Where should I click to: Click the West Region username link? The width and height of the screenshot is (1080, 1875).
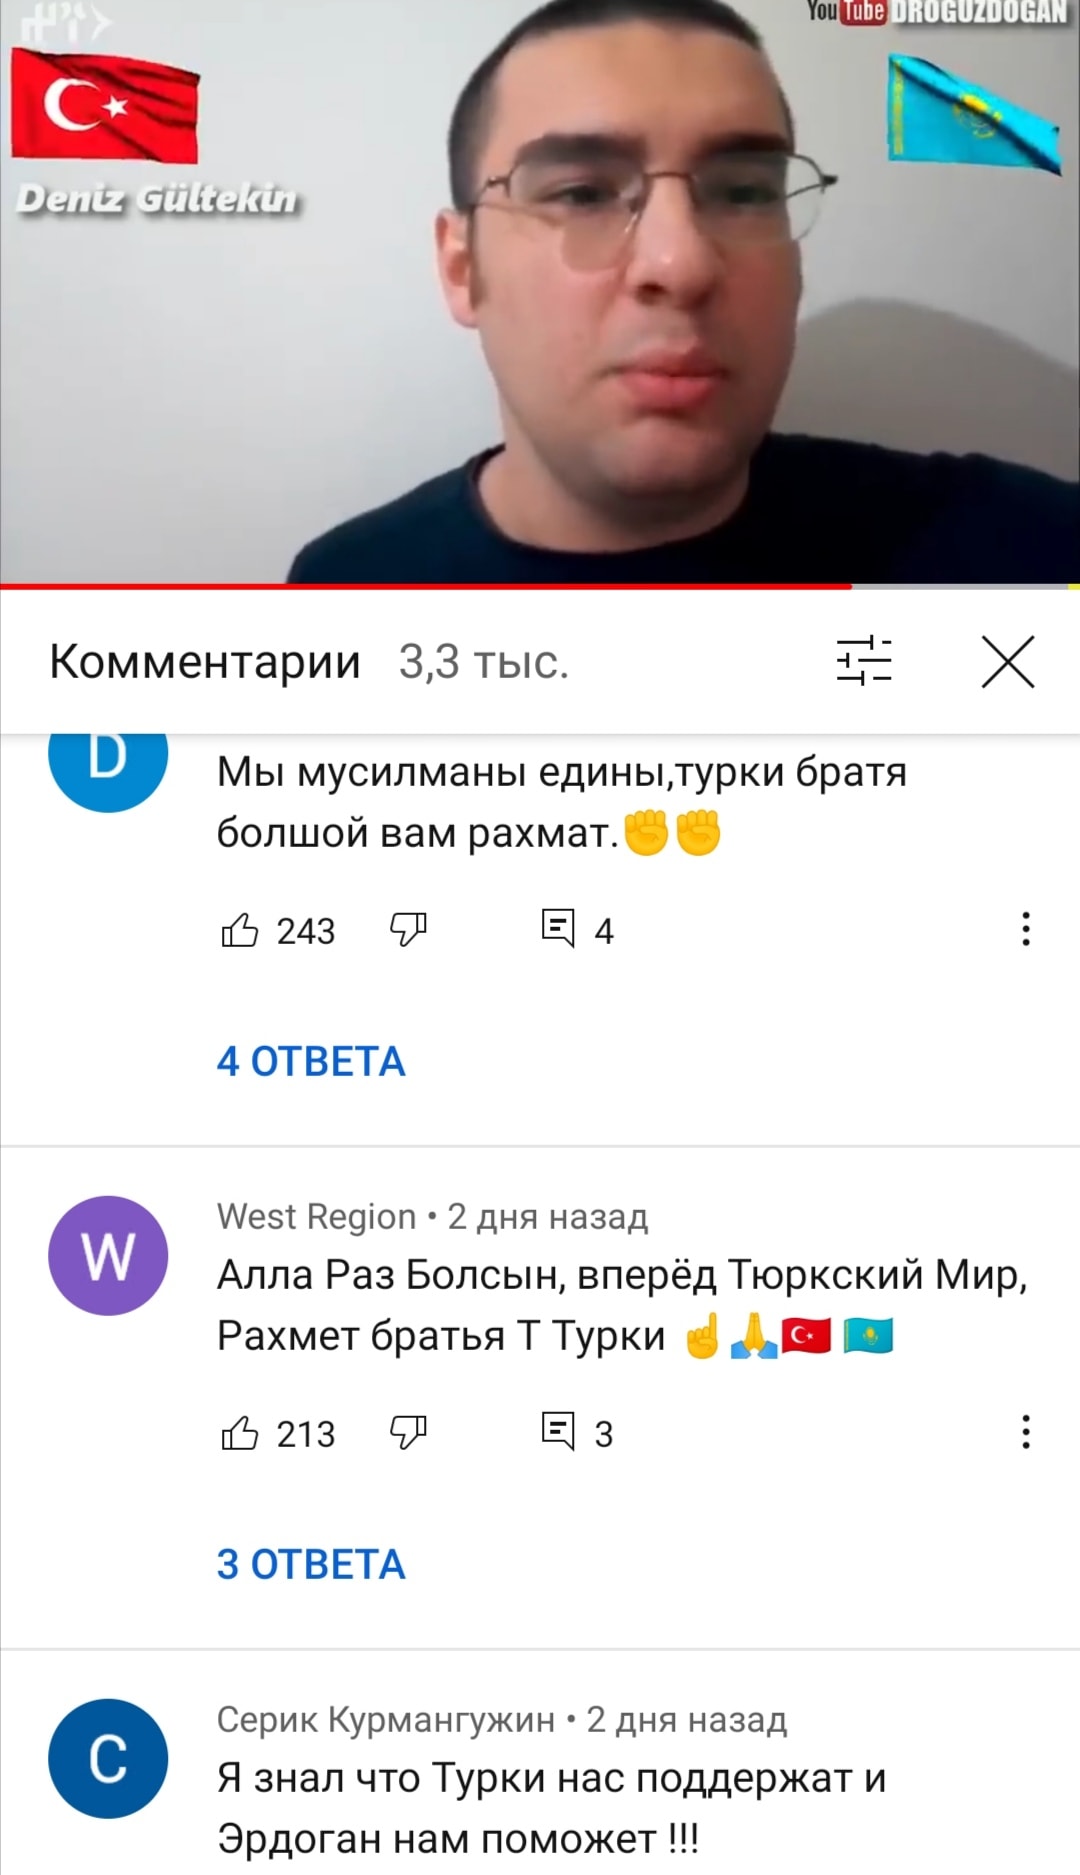pyautogui.click(x=316, y=1216)
